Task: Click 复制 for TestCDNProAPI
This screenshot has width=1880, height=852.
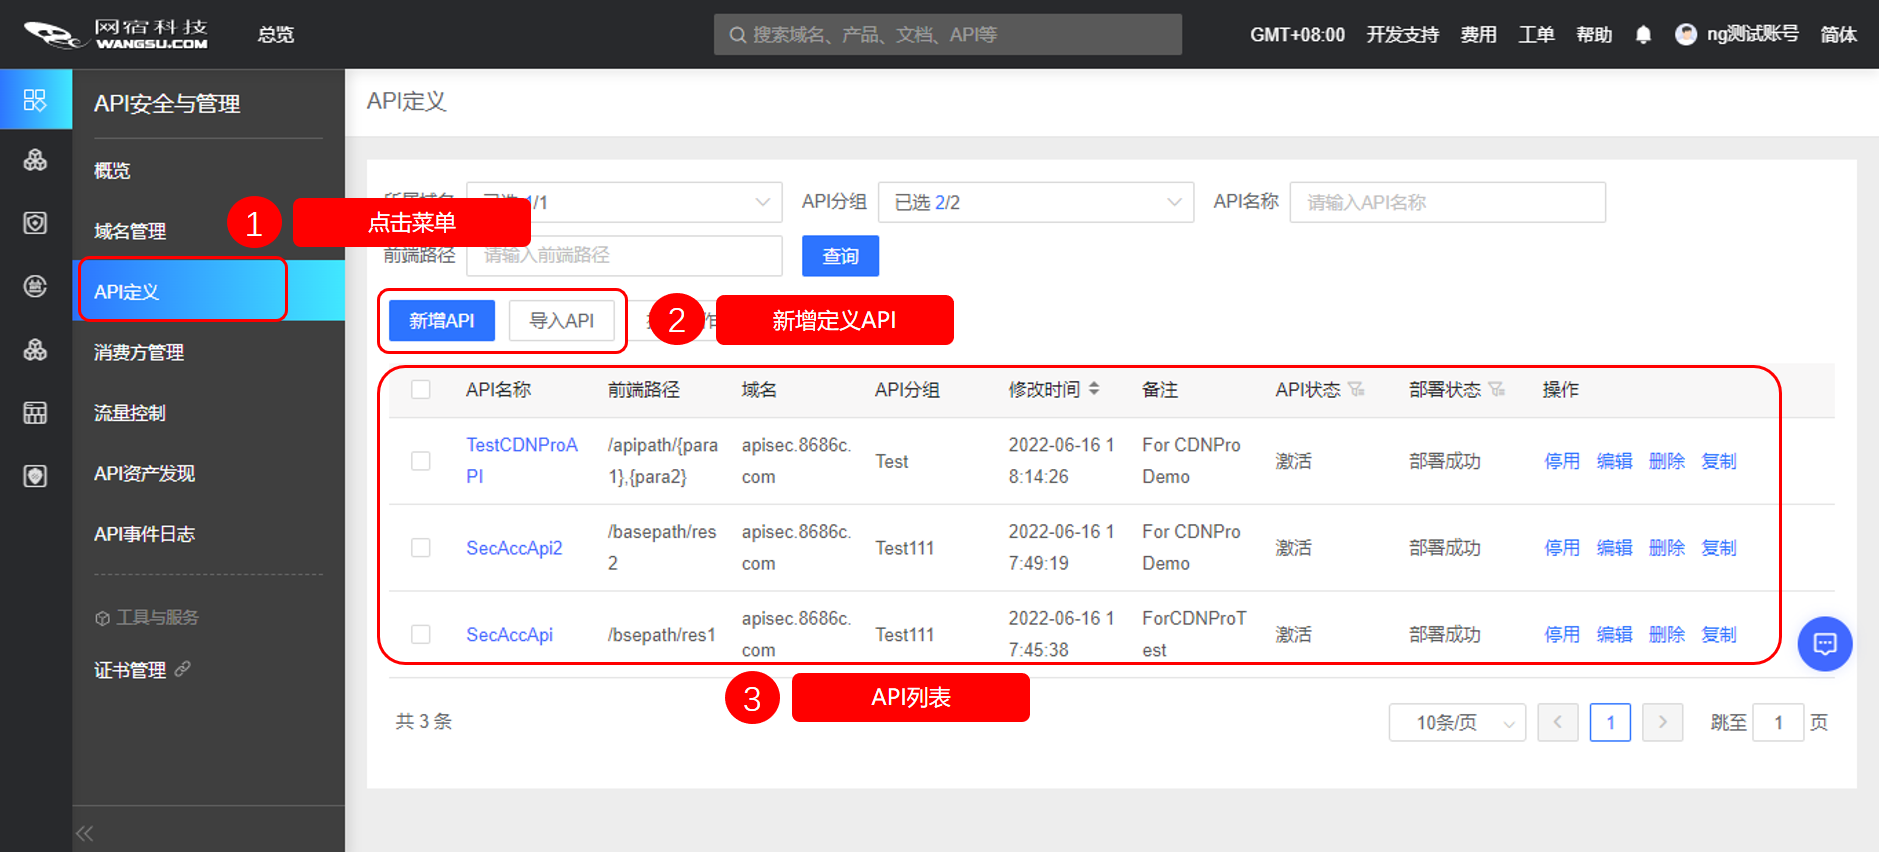Action: (1719, 461)
